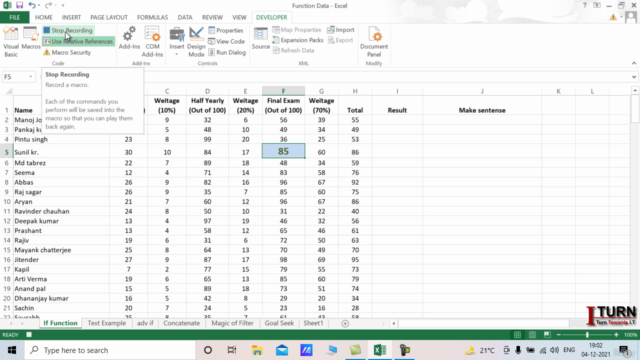
Task: Click the taskbar search box
Action: [110, 350]
